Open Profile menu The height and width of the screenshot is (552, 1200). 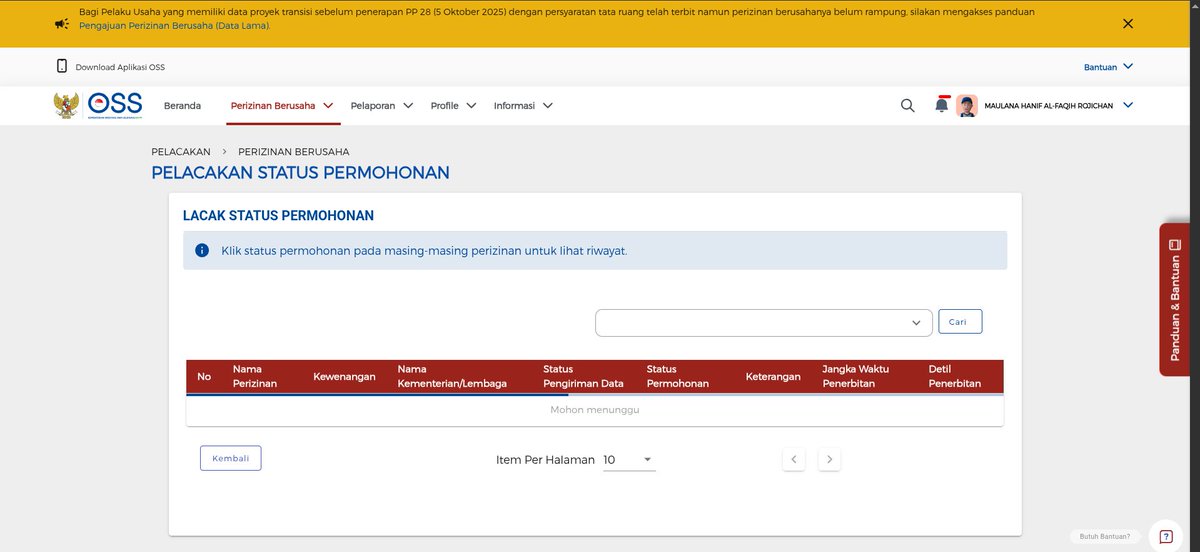(453, 105)
